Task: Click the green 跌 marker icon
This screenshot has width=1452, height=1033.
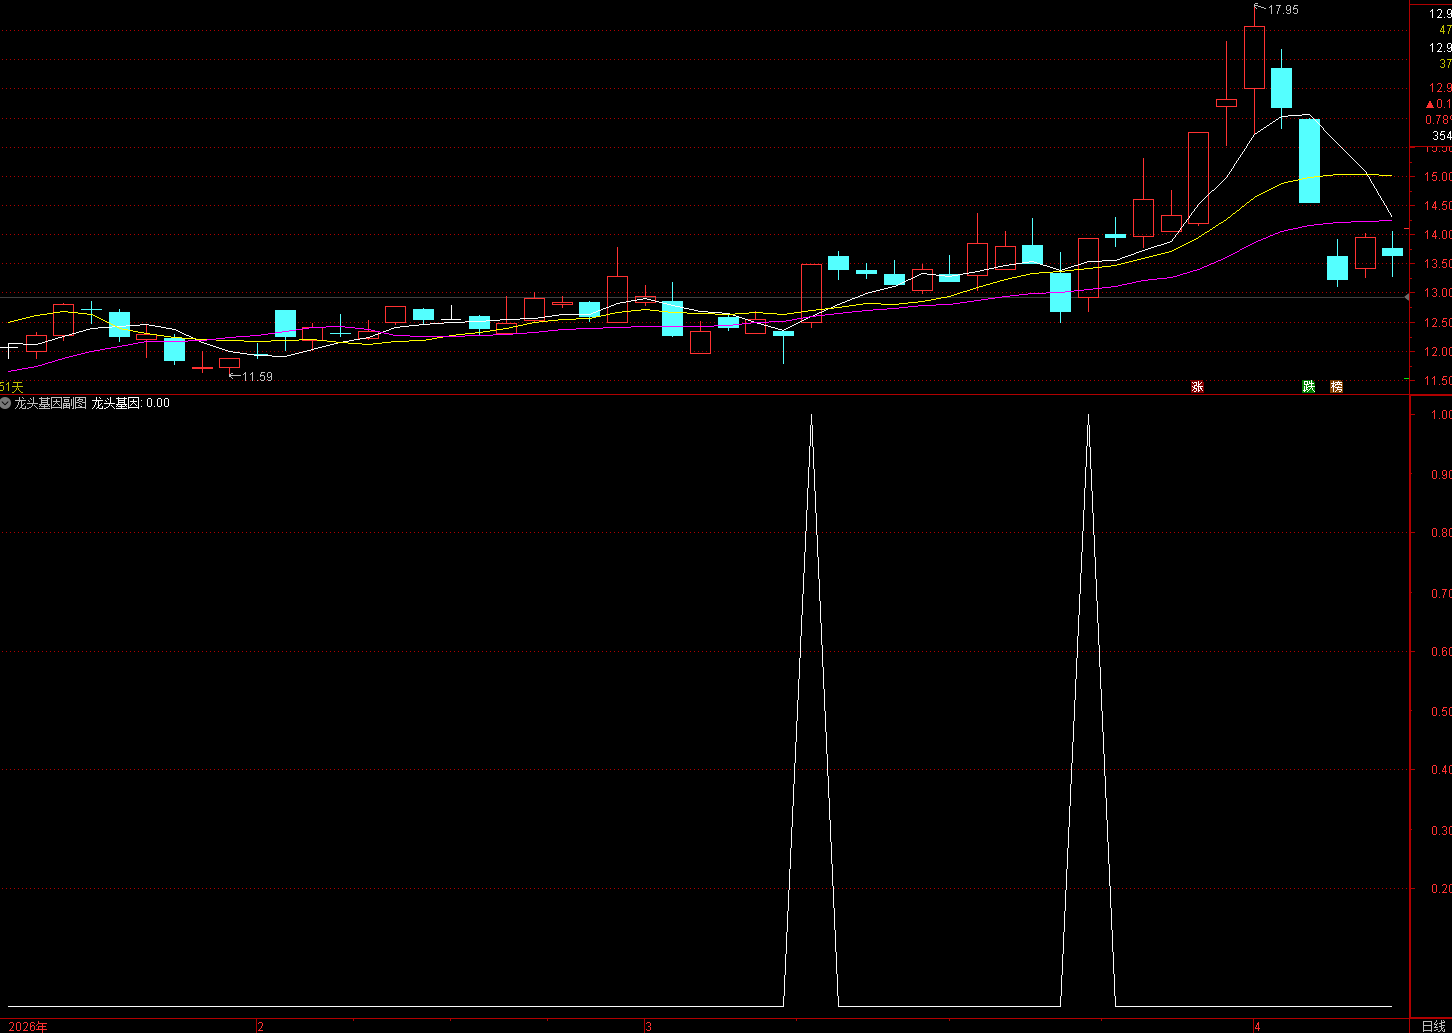Action: tap(1308, 387)
